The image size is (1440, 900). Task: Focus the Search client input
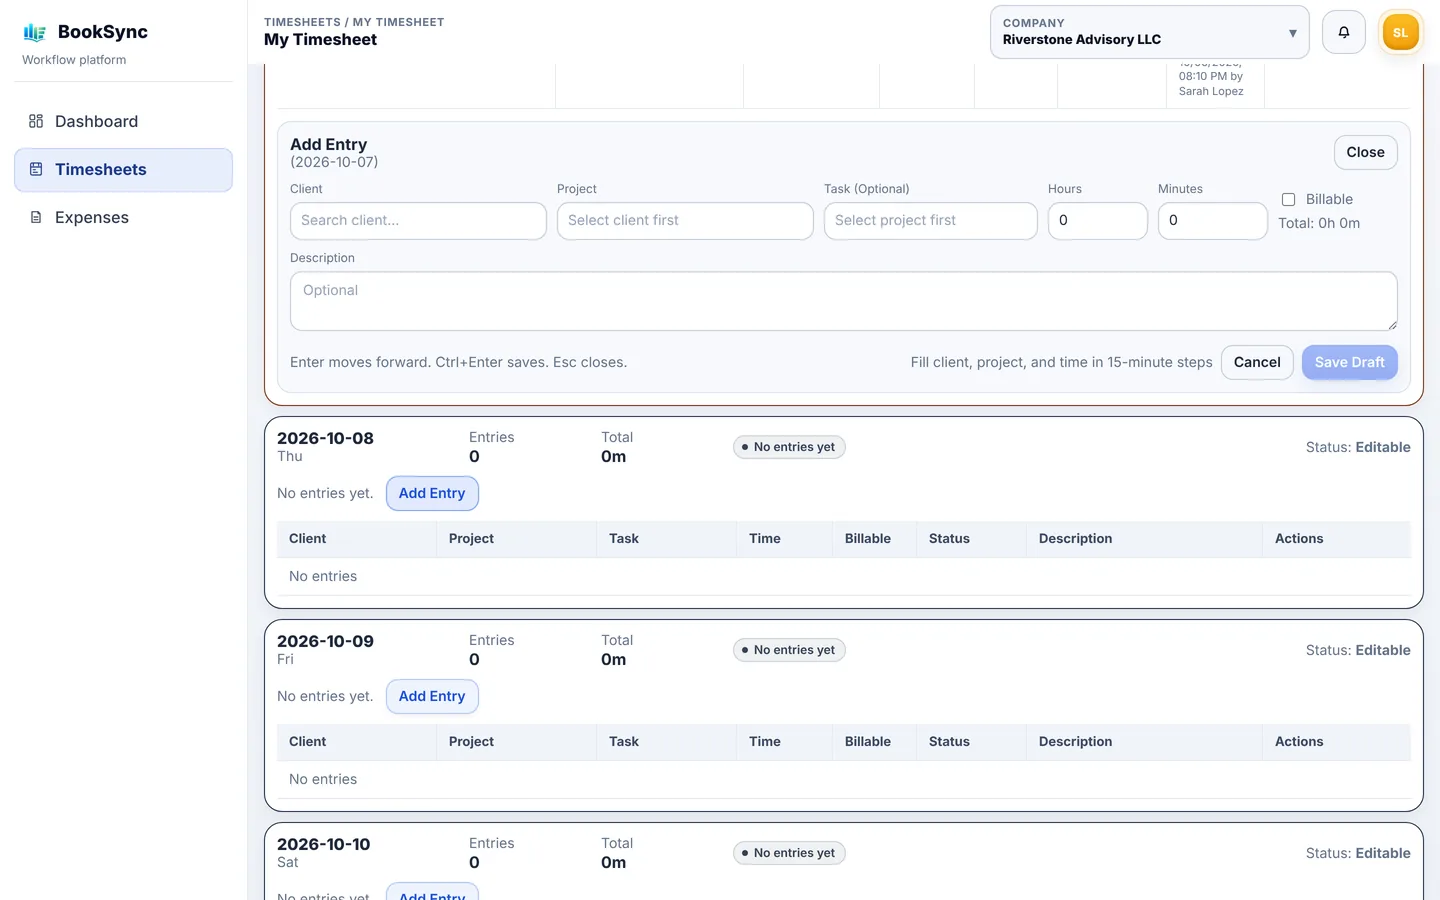[x=418, y=221]
